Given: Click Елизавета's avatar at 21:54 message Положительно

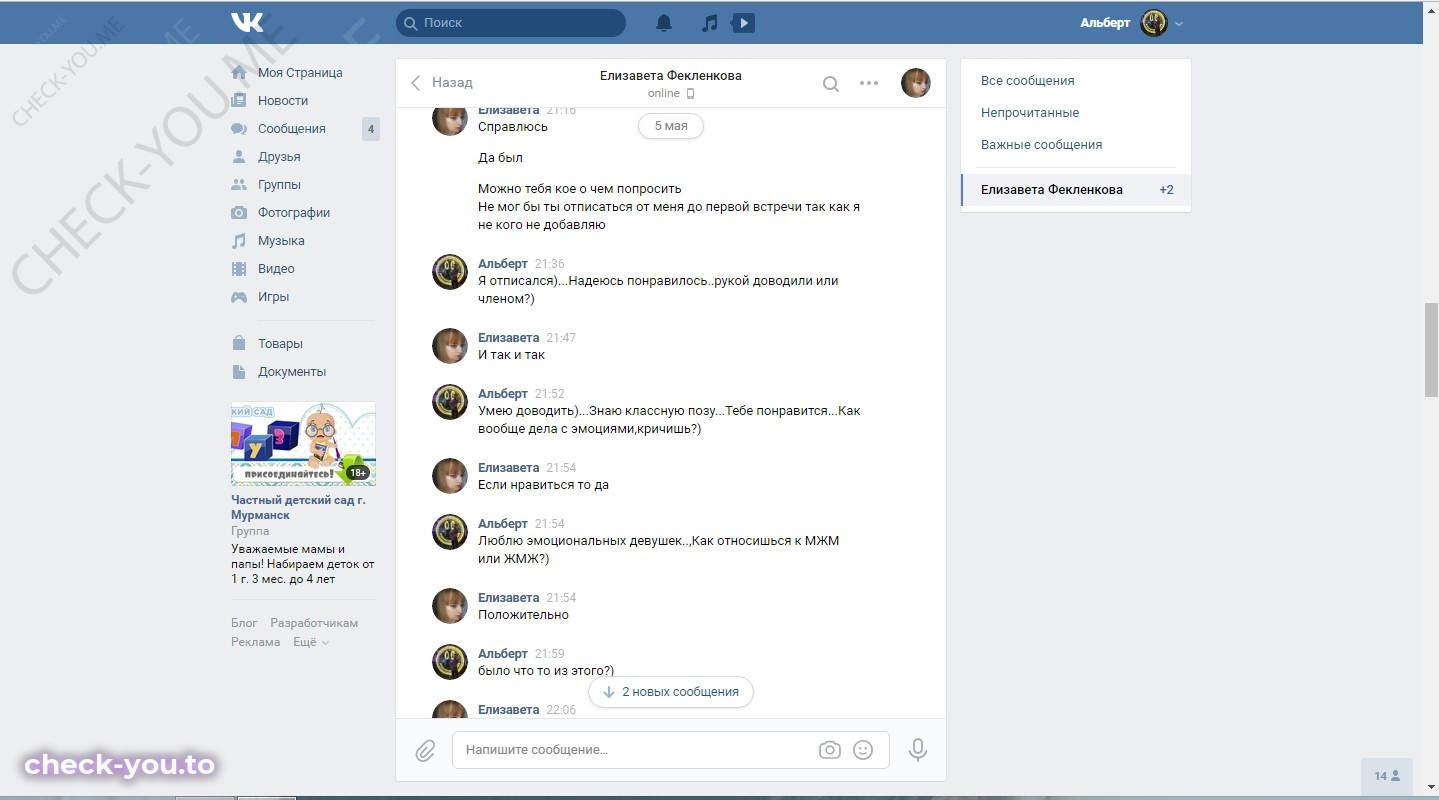Looking at the screenshot, I should 450,606.
